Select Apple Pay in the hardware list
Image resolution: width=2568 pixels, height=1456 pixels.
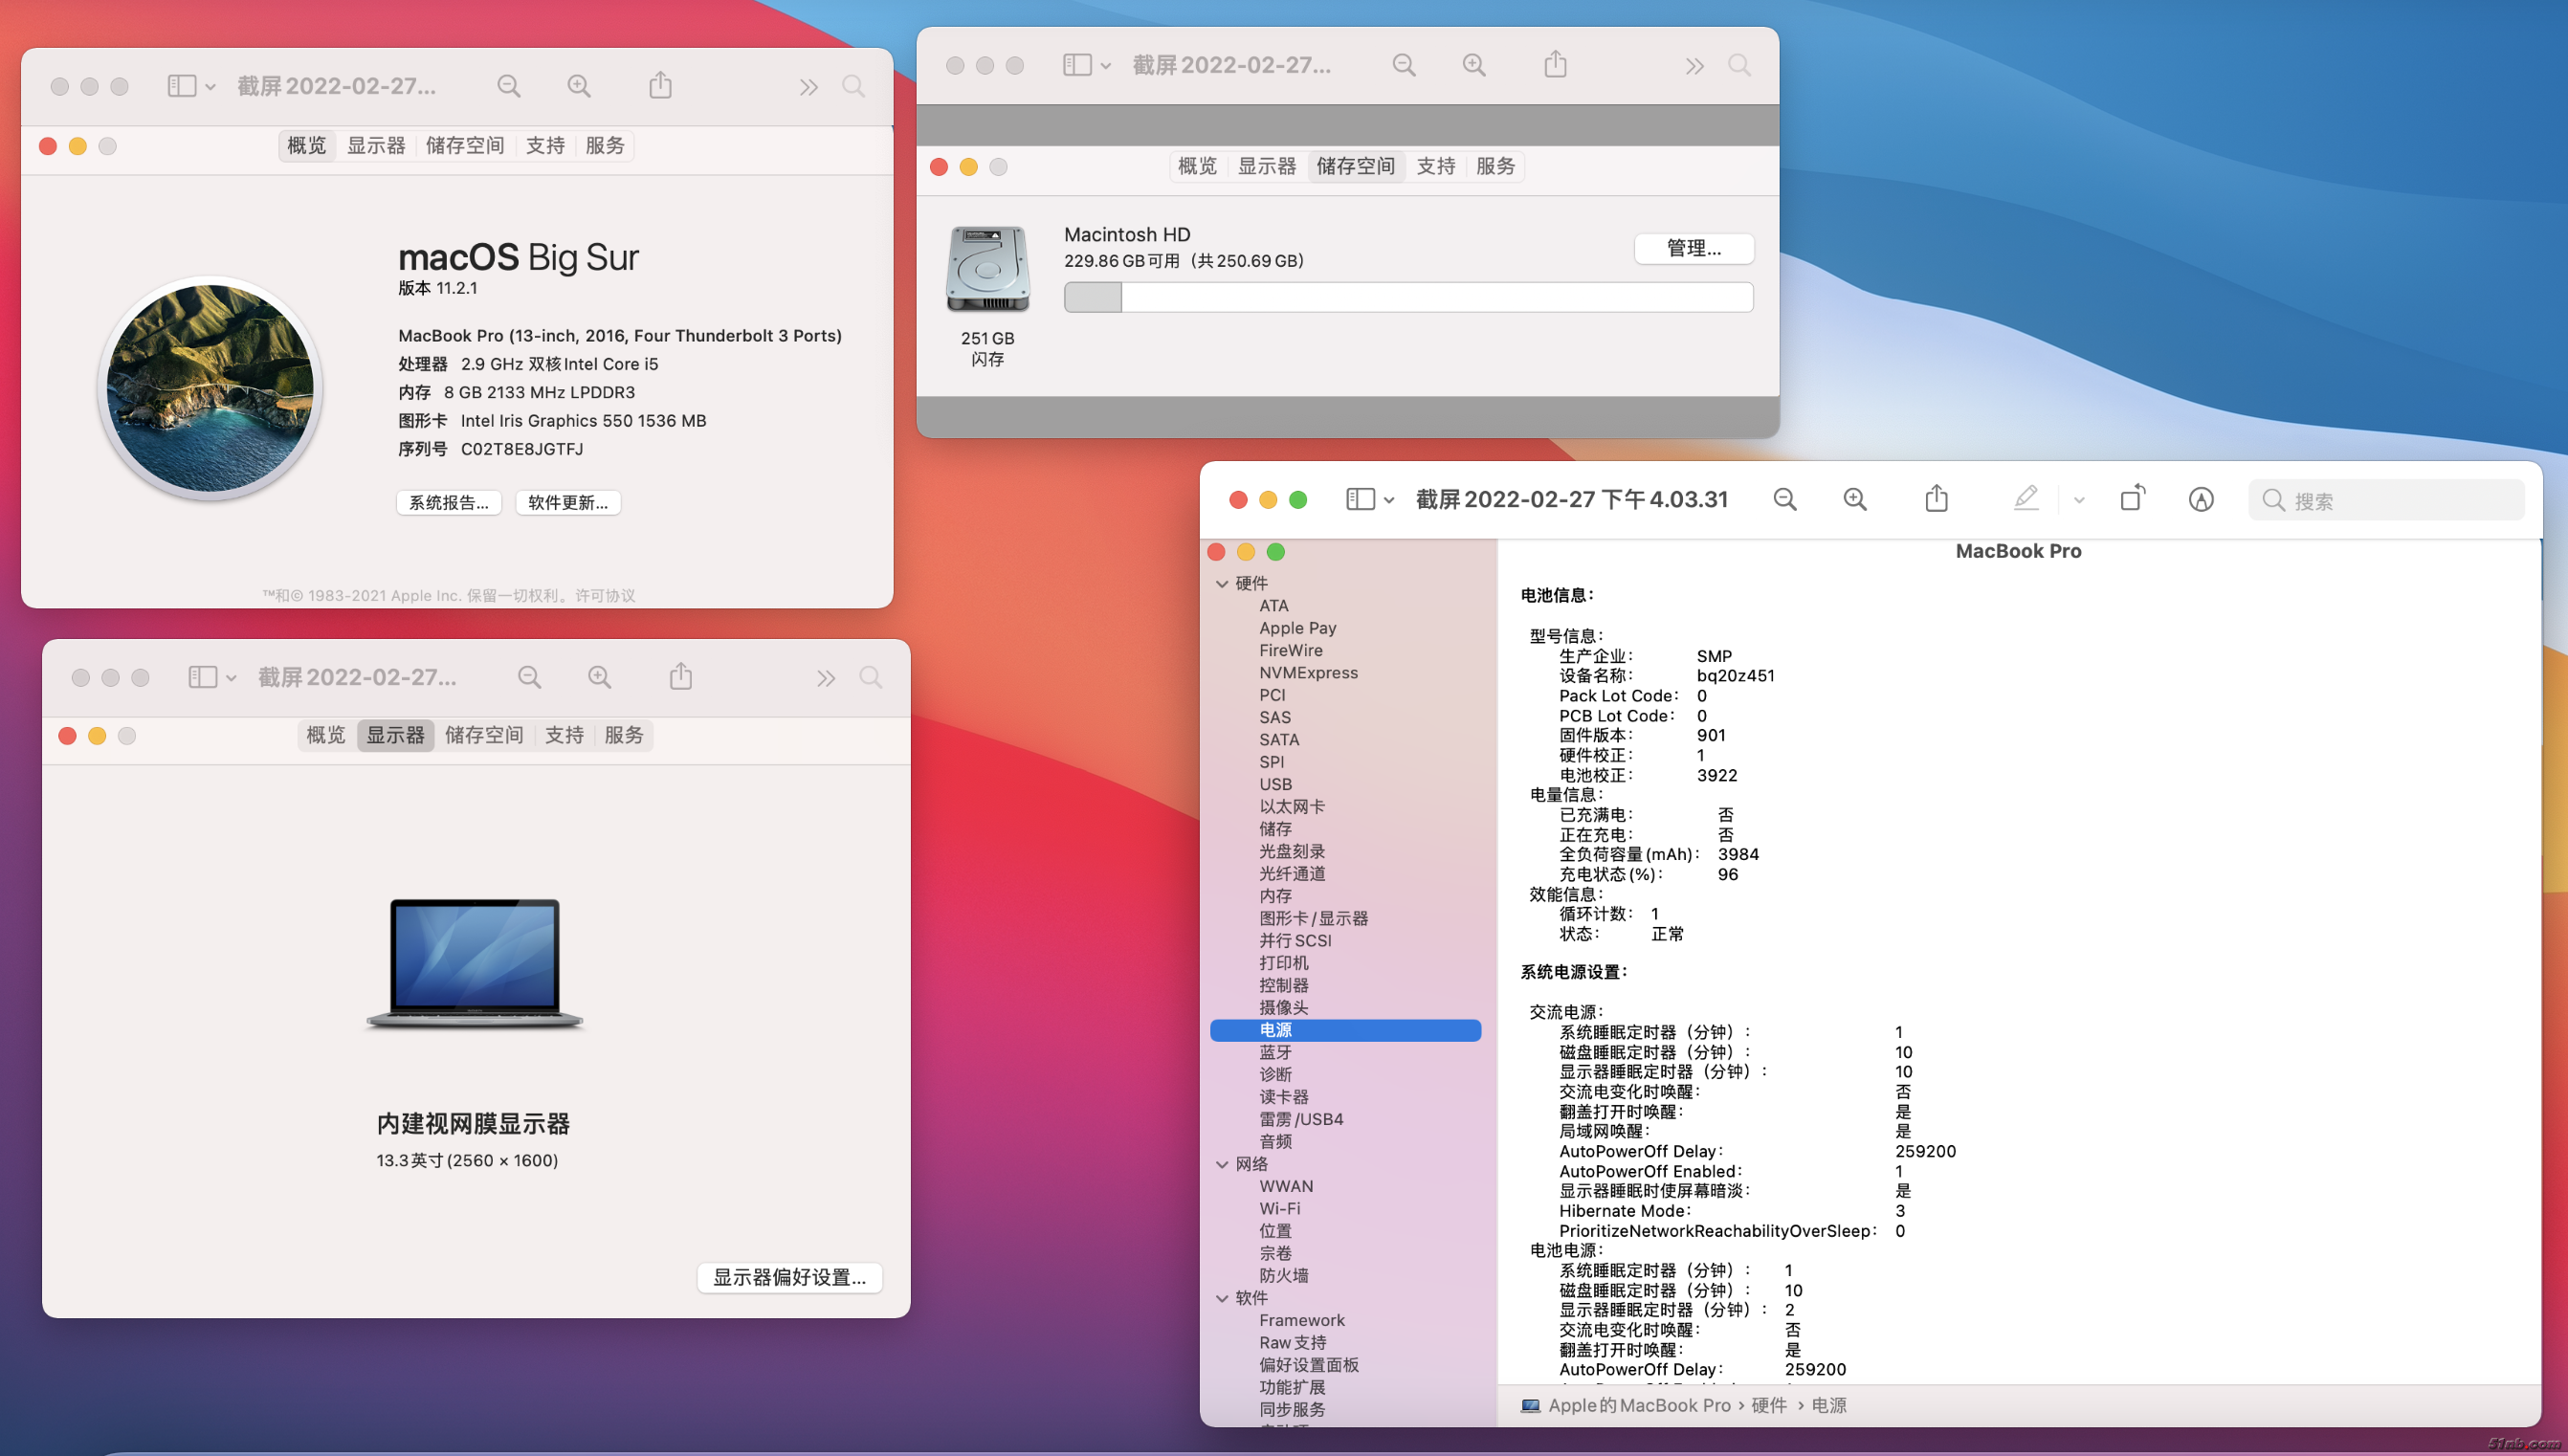[1297, 628]
